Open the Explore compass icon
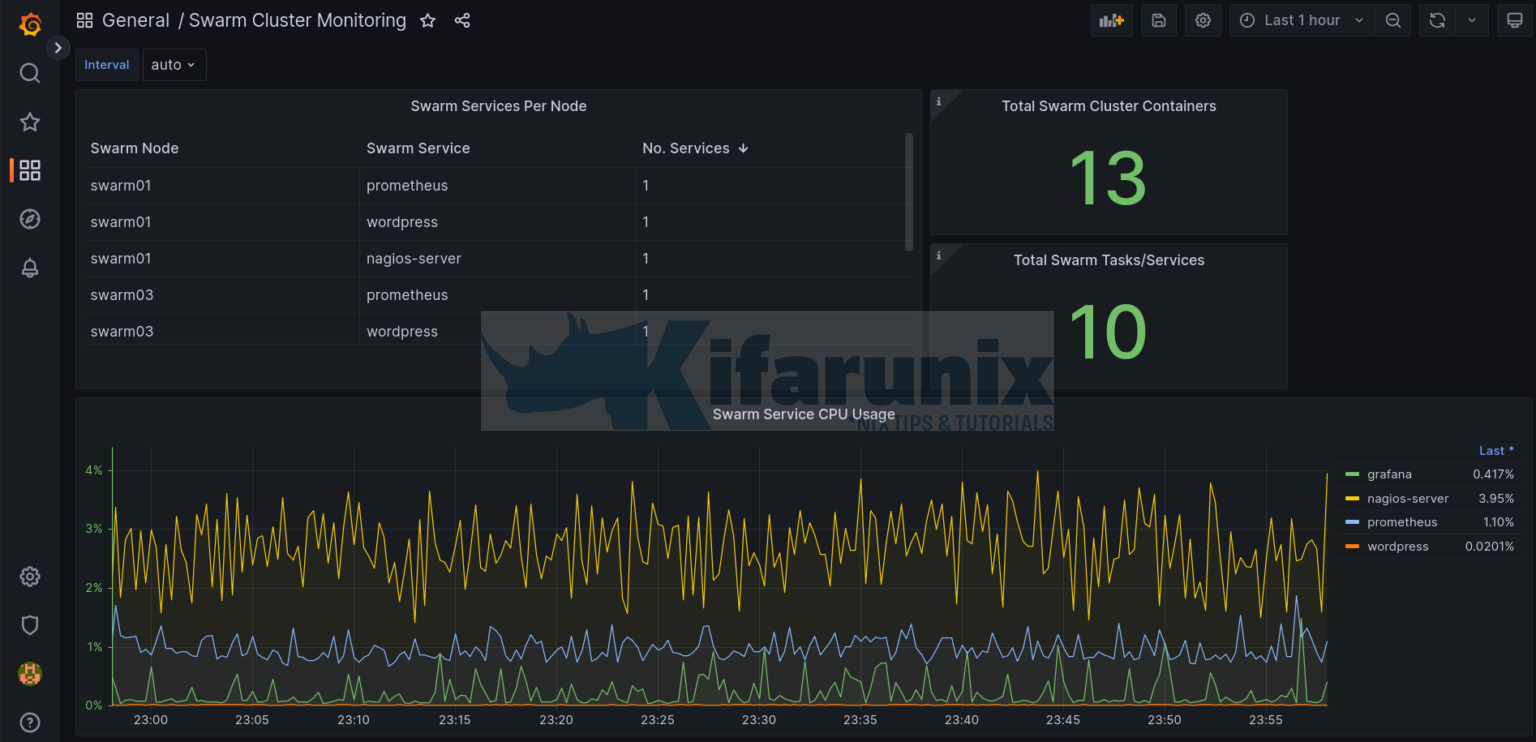Viewport: 1536px width, 742px height. 30,219
